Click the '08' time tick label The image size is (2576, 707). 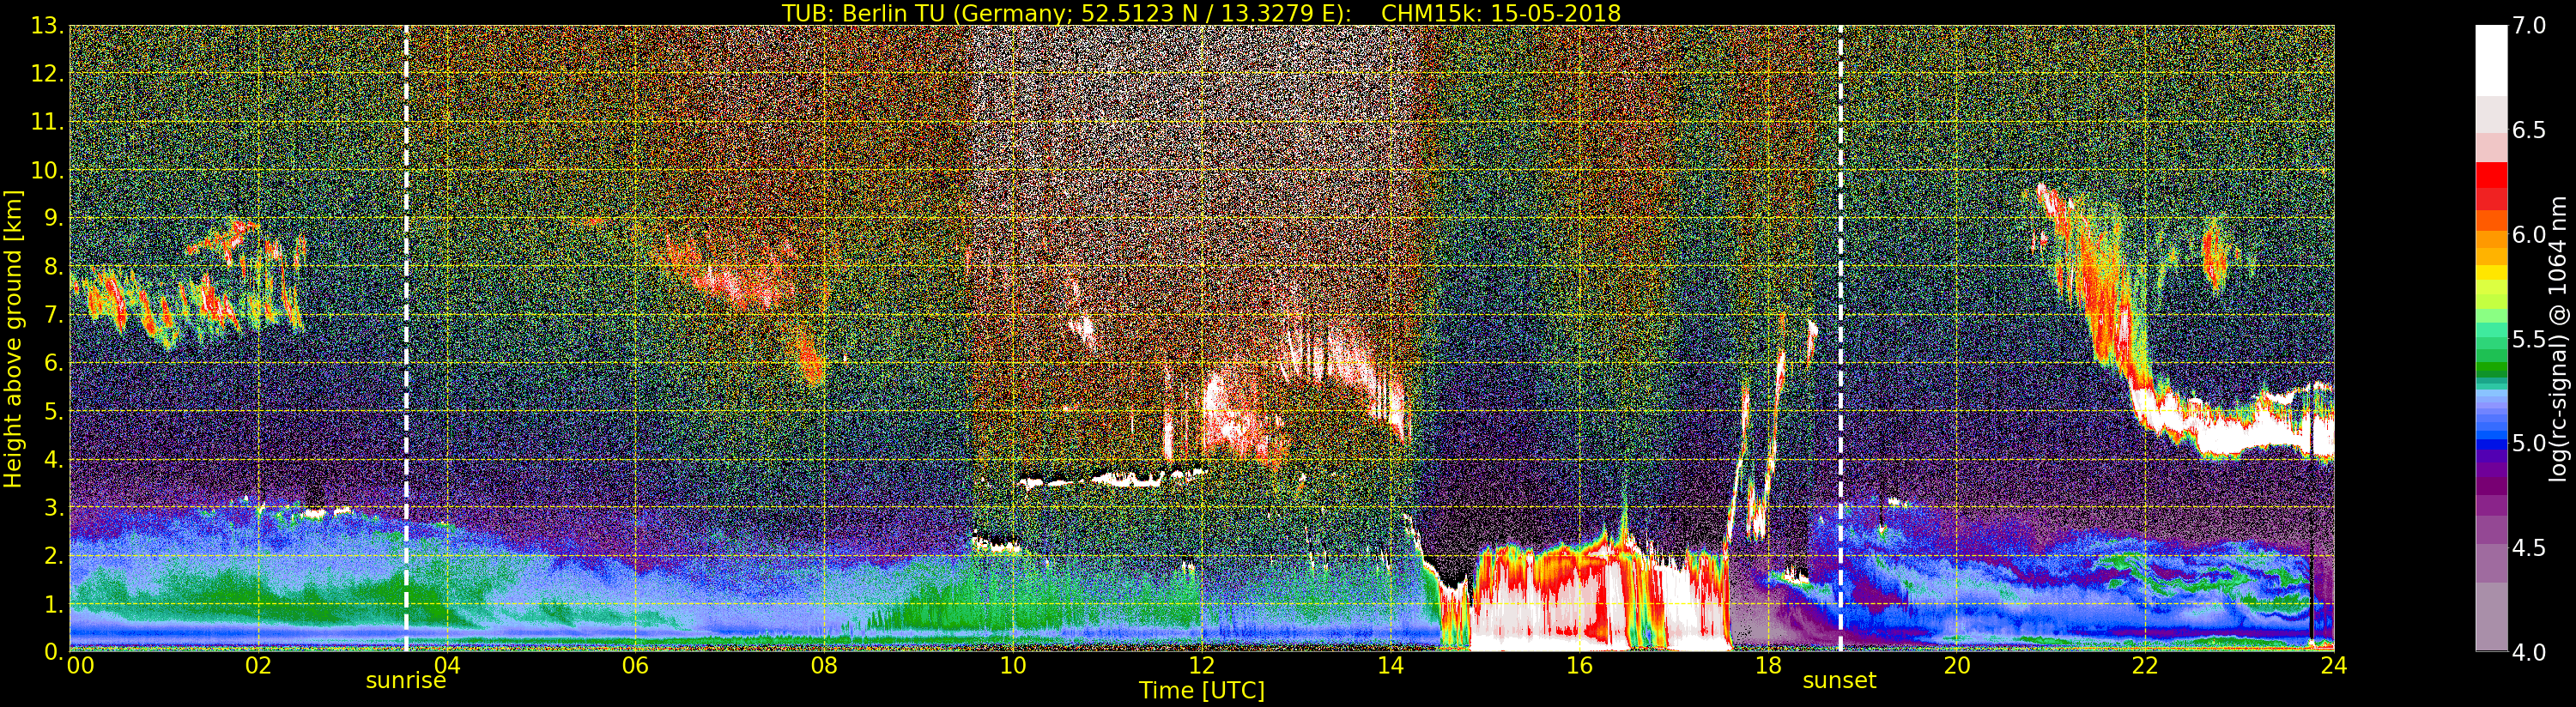[x=824, y=665]
